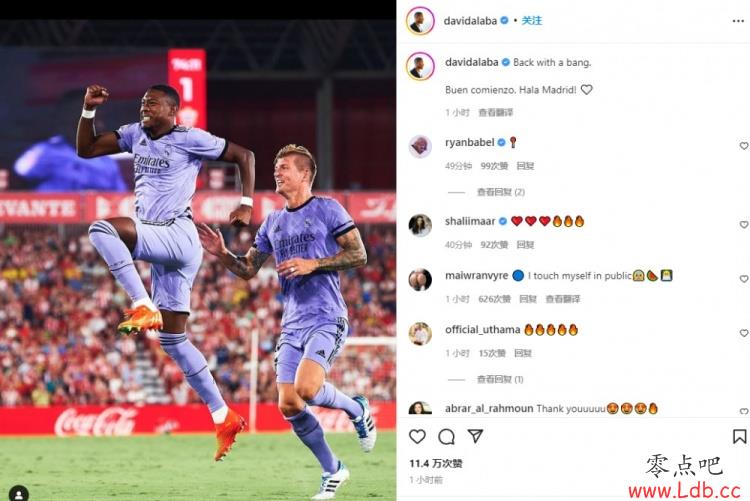Open ryanbabel's avatar

(420, 146)
